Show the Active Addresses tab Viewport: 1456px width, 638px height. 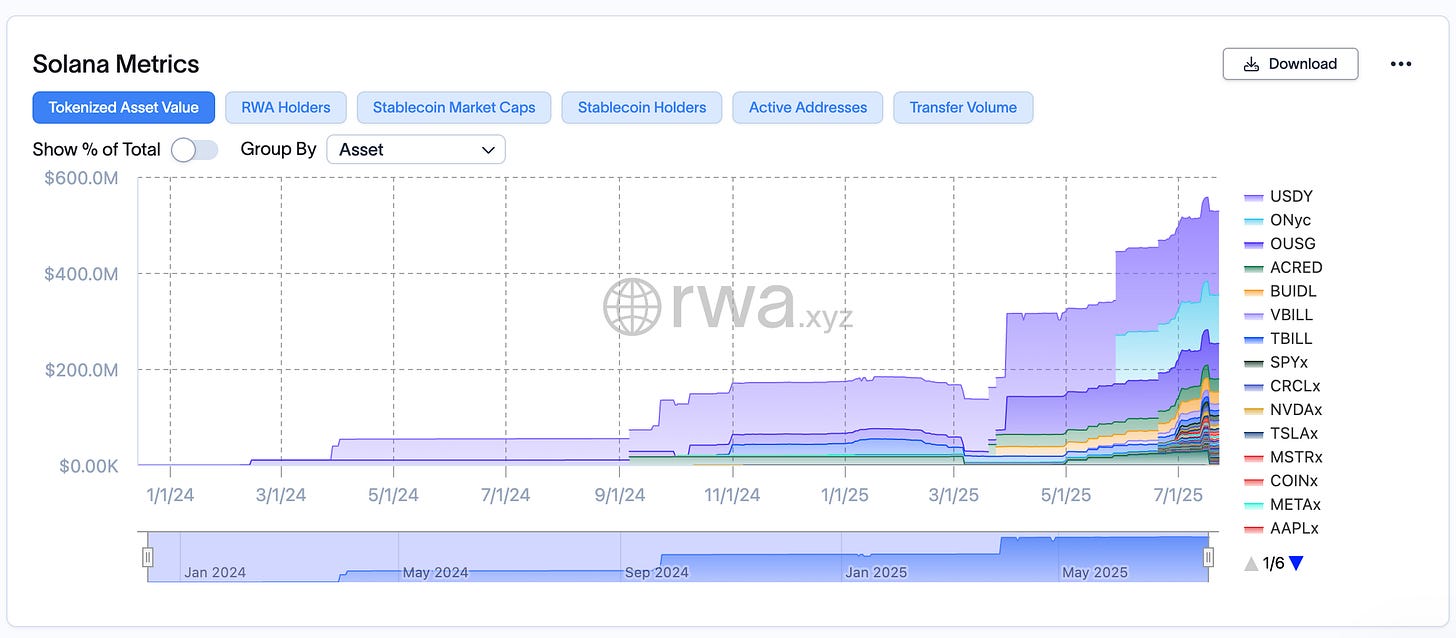coord(808,107)
